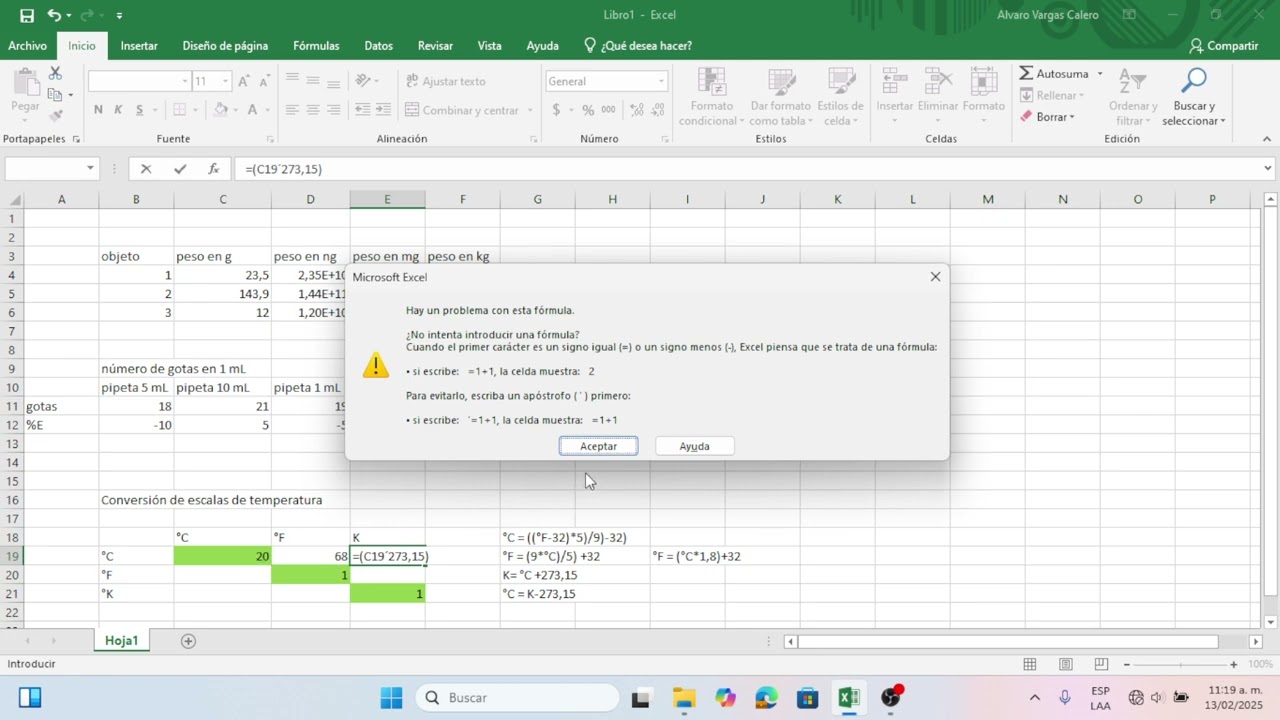
Task: Click Aceptar in the Microsoft Excel dialog
Action: point(598,446)
